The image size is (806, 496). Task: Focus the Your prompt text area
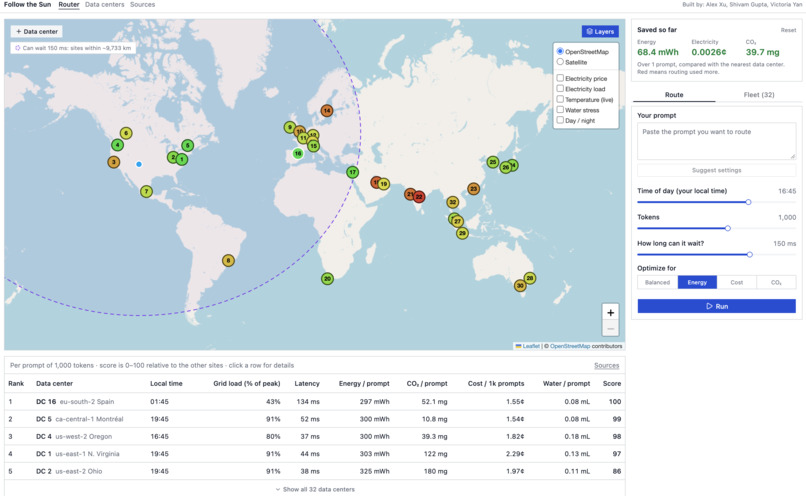(x=717, y=141)
